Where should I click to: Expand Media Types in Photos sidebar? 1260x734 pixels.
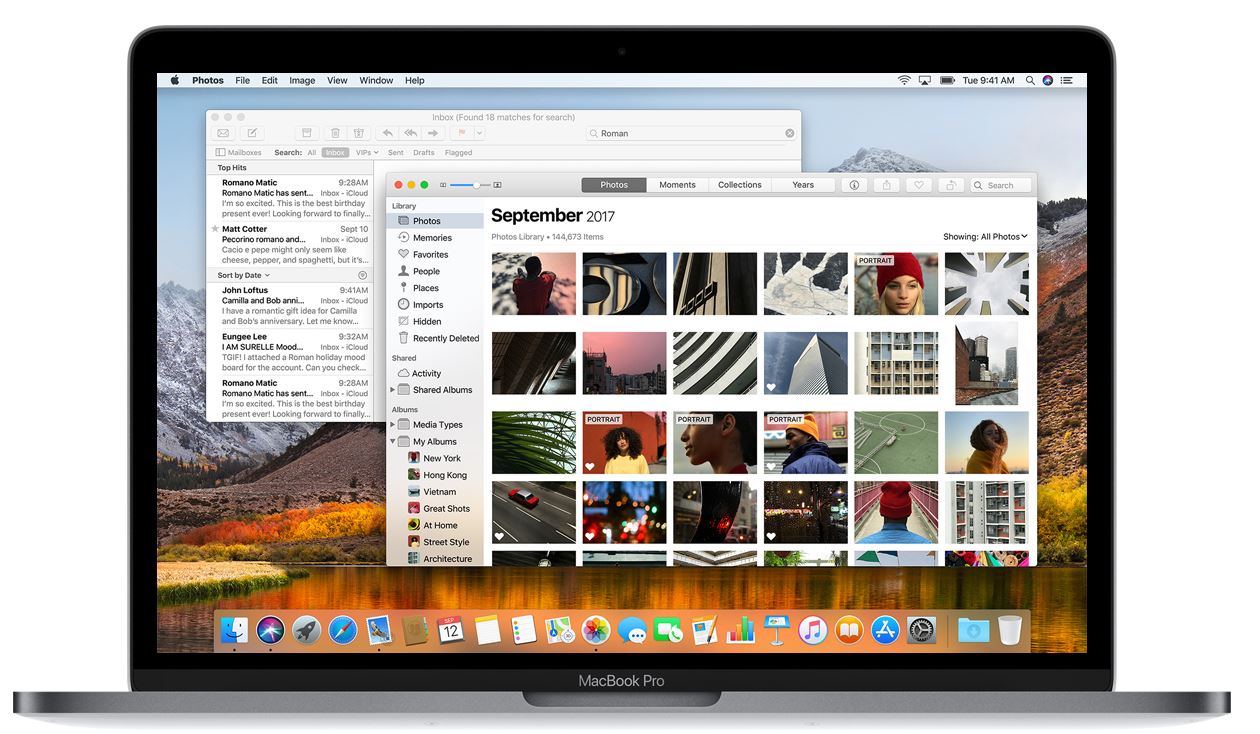pyautogui.click(x=392, y=425)
